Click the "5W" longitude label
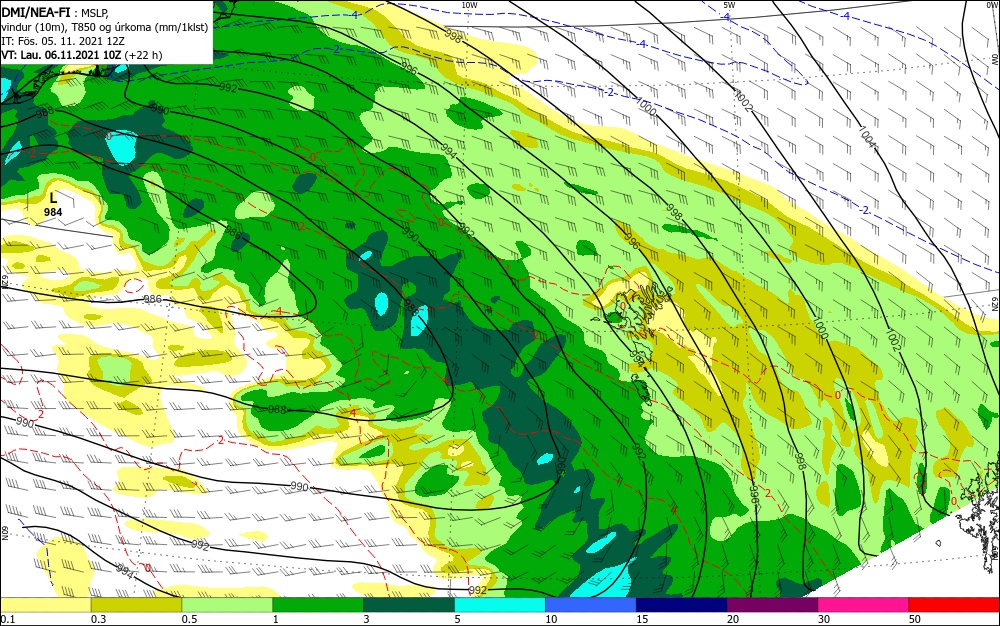Screen dimensions: 1000x626 click(730, 5)
